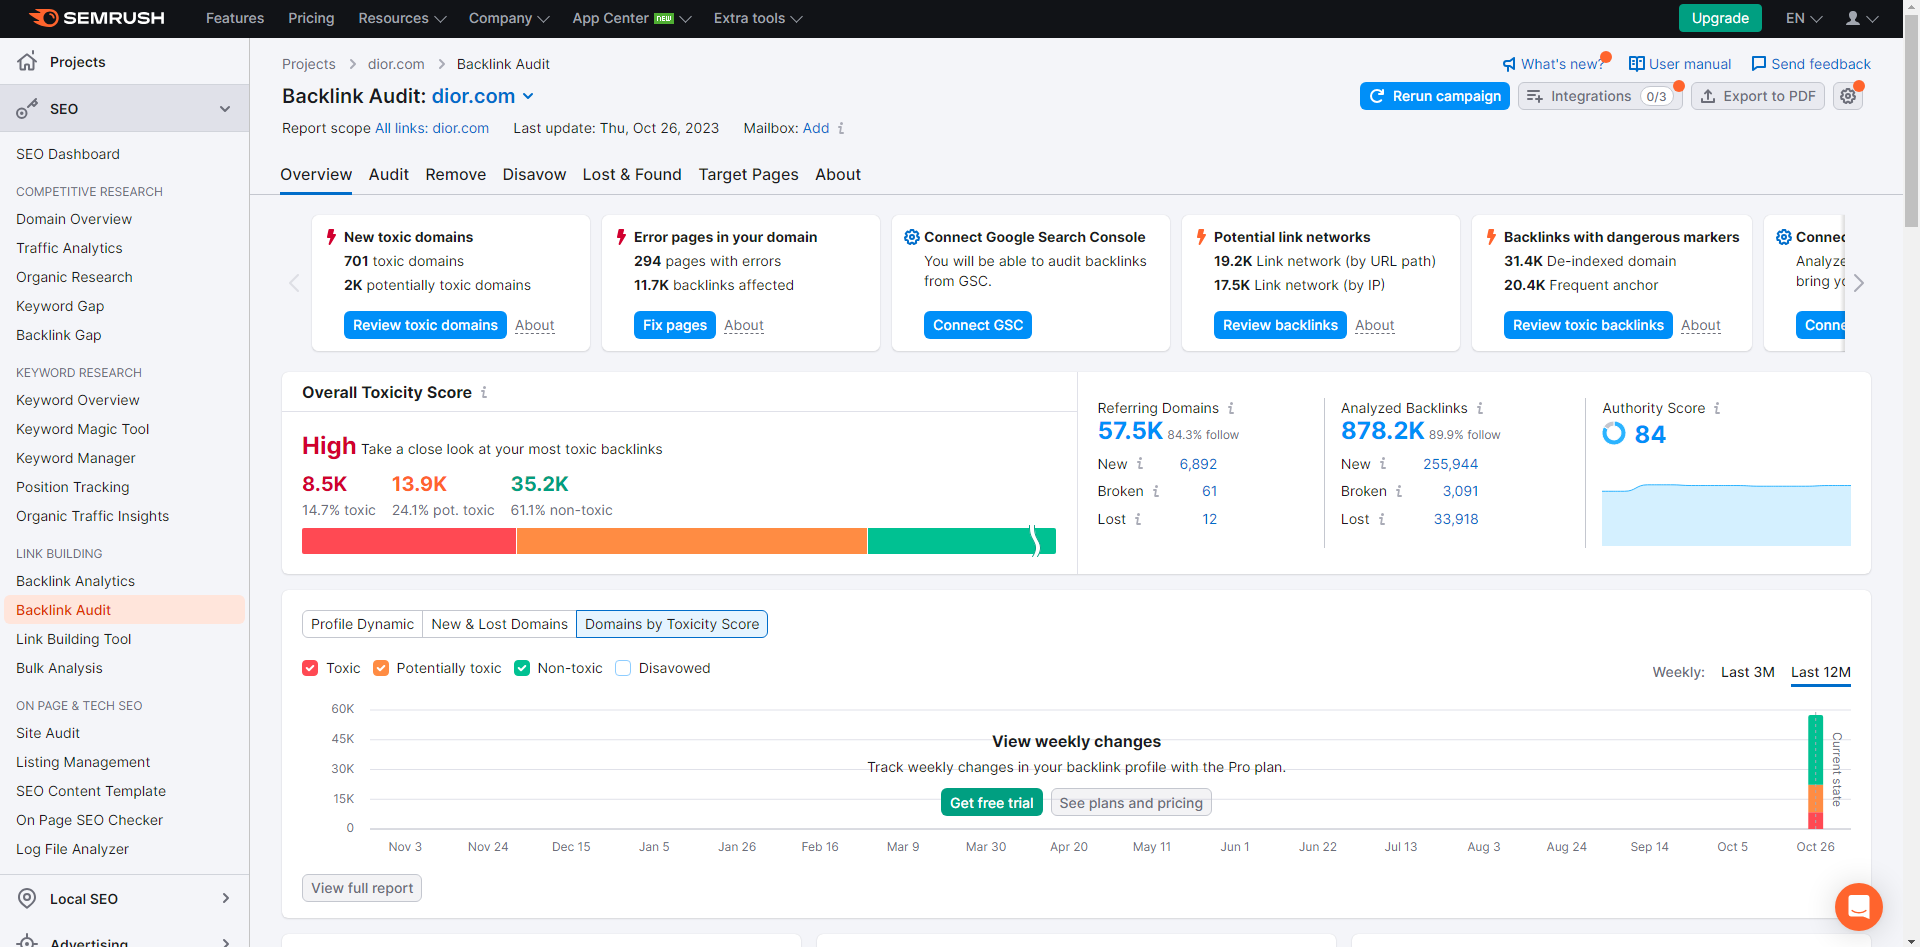Click the Export to PDF button

[1758, 96]
